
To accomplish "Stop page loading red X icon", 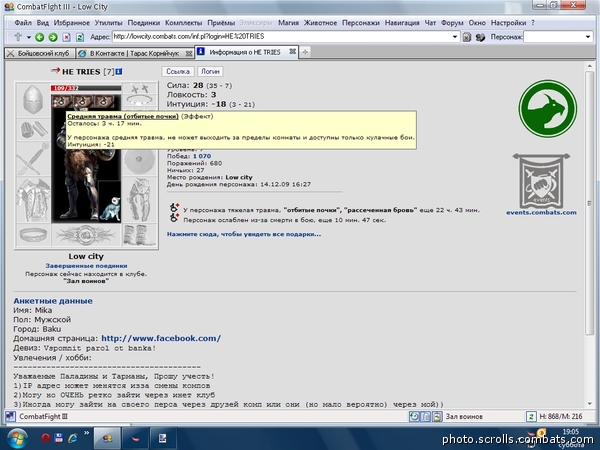I will 66,37.
